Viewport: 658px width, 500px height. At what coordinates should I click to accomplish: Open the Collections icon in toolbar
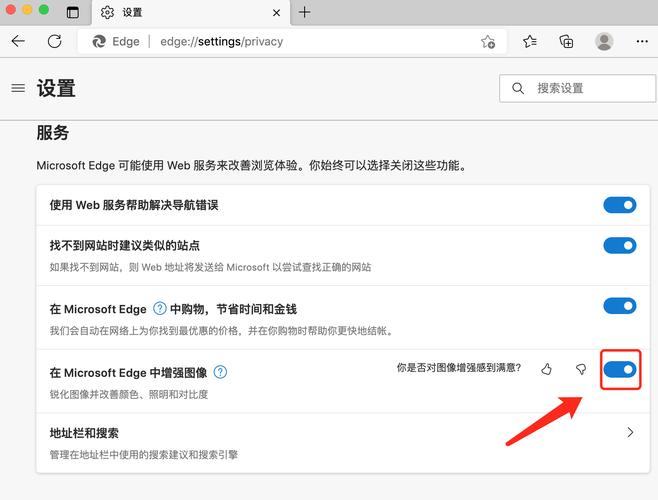tap(566, 41)
